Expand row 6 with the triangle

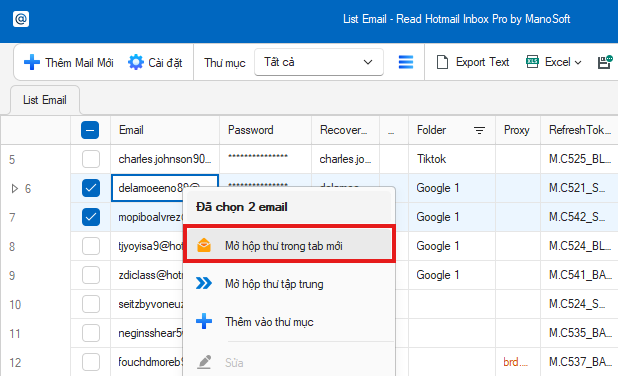[15, 188]
